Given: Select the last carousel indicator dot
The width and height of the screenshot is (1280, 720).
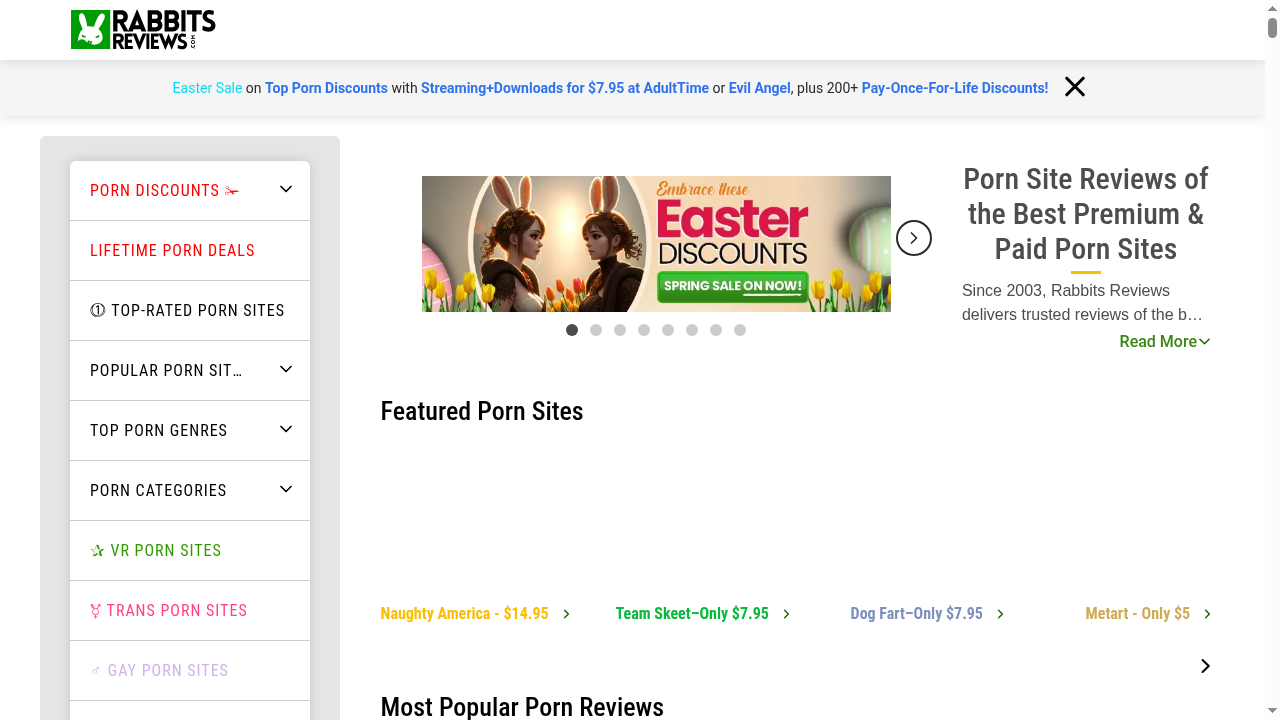Looking at the screenshot, I should coord(740,330).
